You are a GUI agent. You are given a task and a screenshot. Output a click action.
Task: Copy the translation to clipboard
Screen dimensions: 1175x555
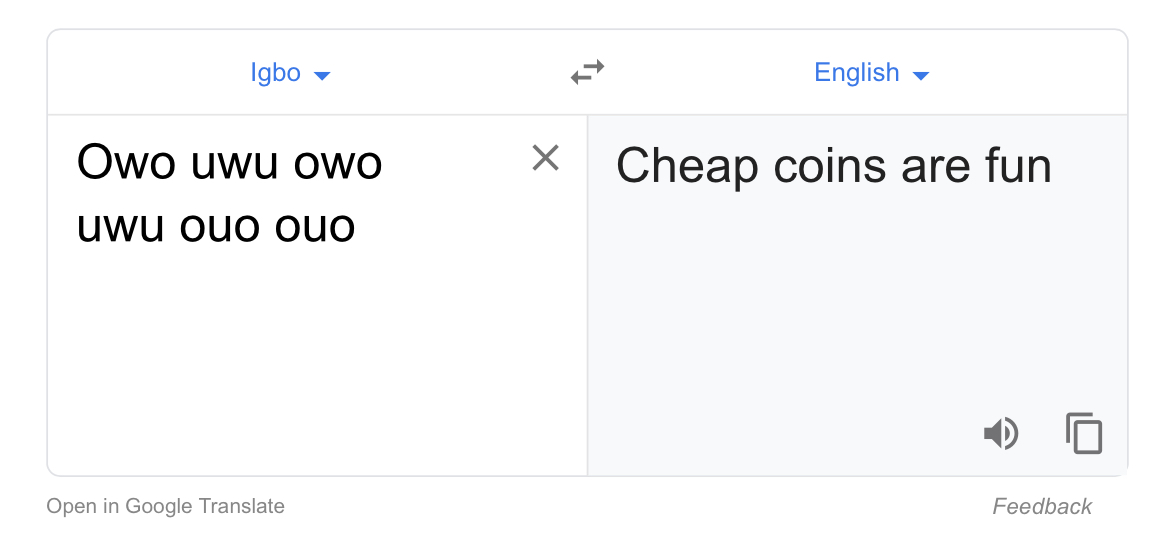pyautogui.click(x=1084, y=434)
